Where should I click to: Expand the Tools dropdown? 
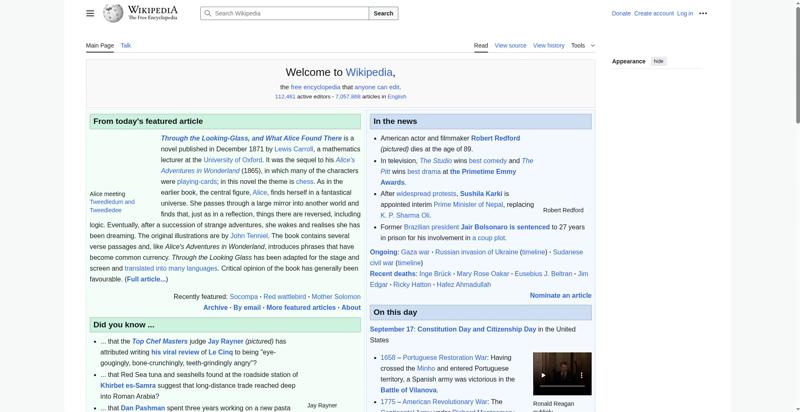583,45
